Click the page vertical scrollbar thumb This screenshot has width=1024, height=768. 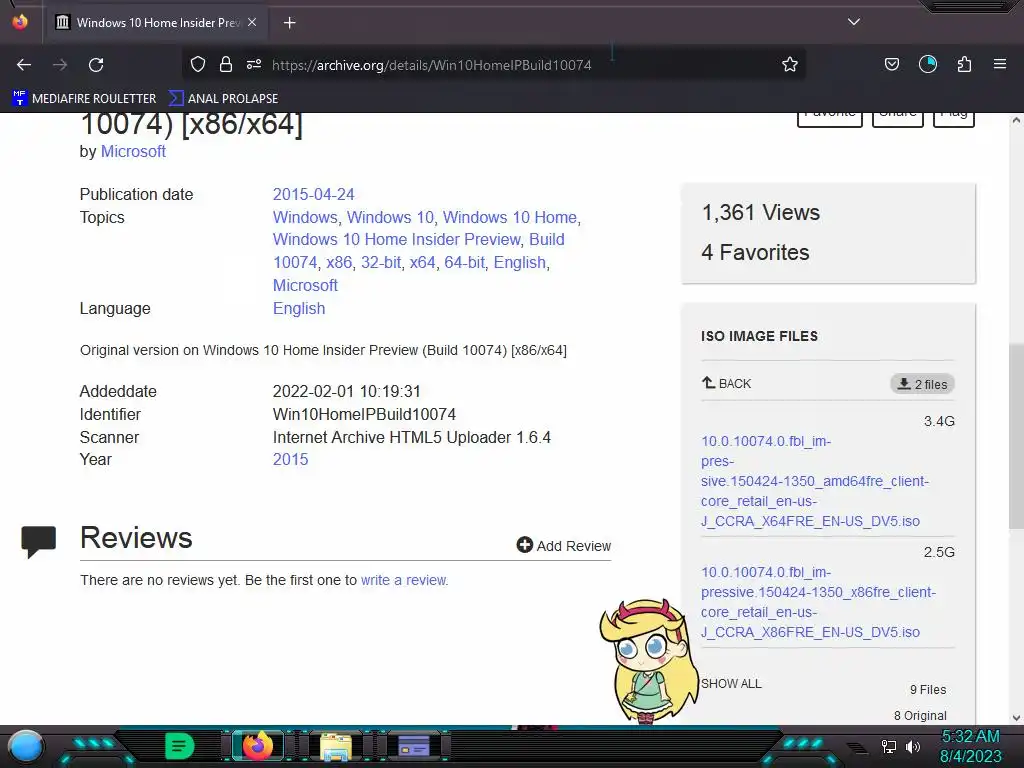pyautogui.click(x=1016, y=436)
